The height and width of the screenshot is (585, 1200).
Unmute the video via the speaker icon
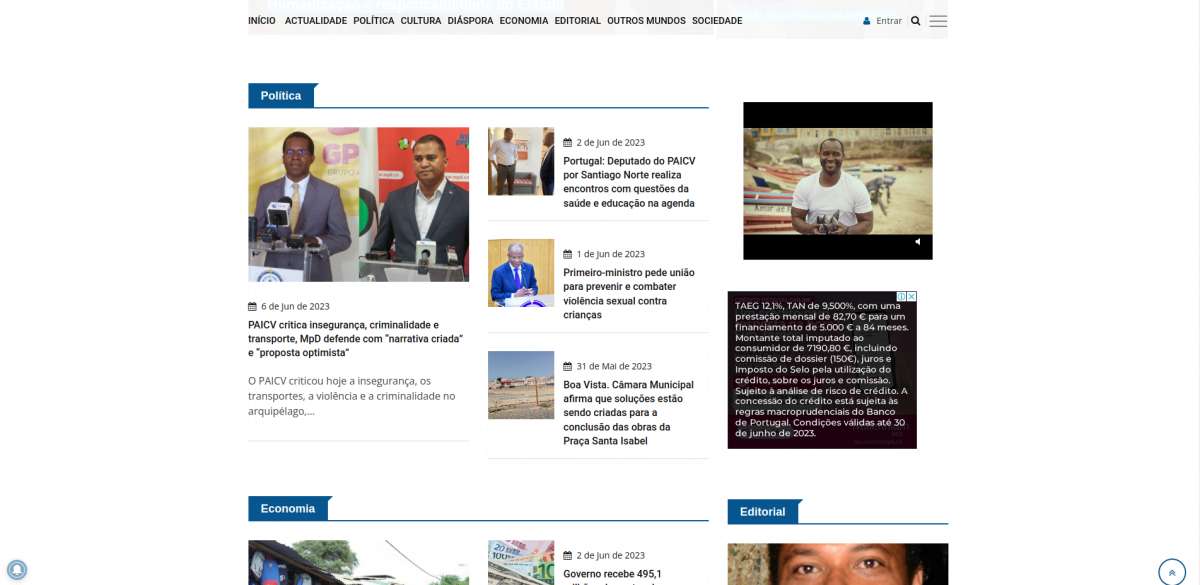click(x=917, y=242)
